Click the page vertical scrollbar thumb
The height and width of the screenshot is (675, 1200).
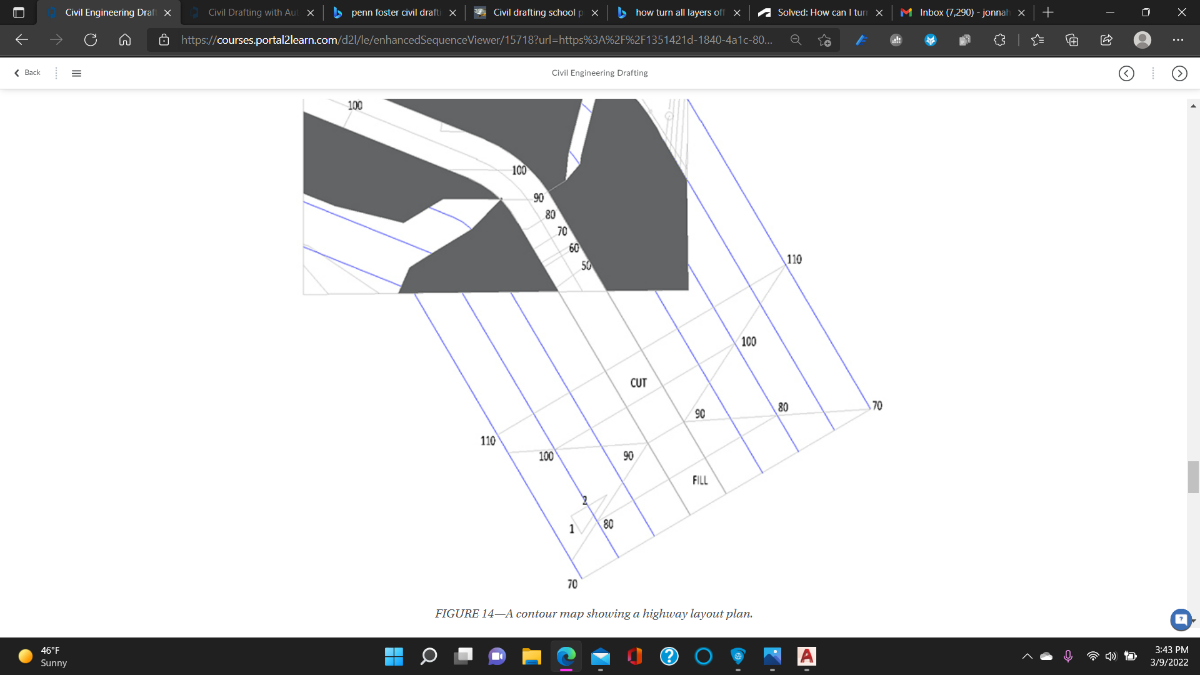(x=1193, y=477)
